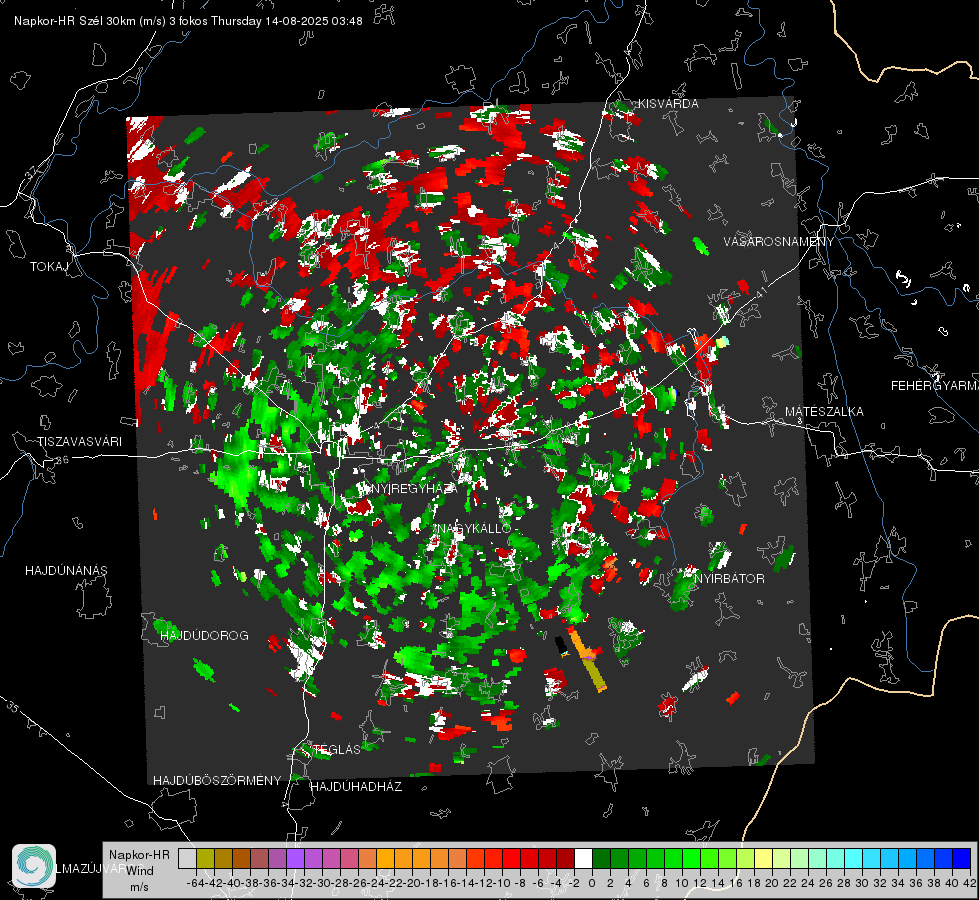Click the radar title text with timestamp 03:48
Image resolution: width=979 pixels, height=900 pixels.
click(x=188, y=21)
